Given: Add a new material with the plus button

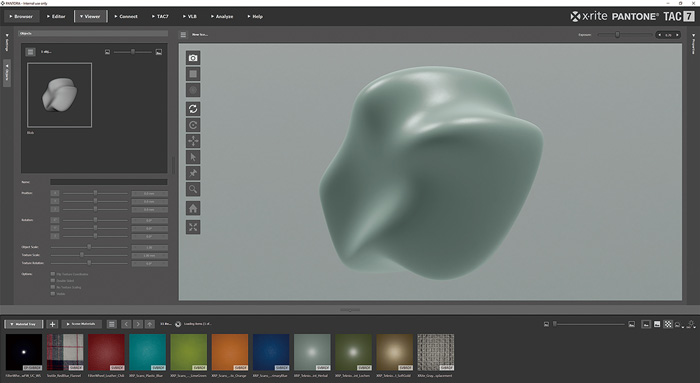Looking at the screenshot, I should [52, 324].
